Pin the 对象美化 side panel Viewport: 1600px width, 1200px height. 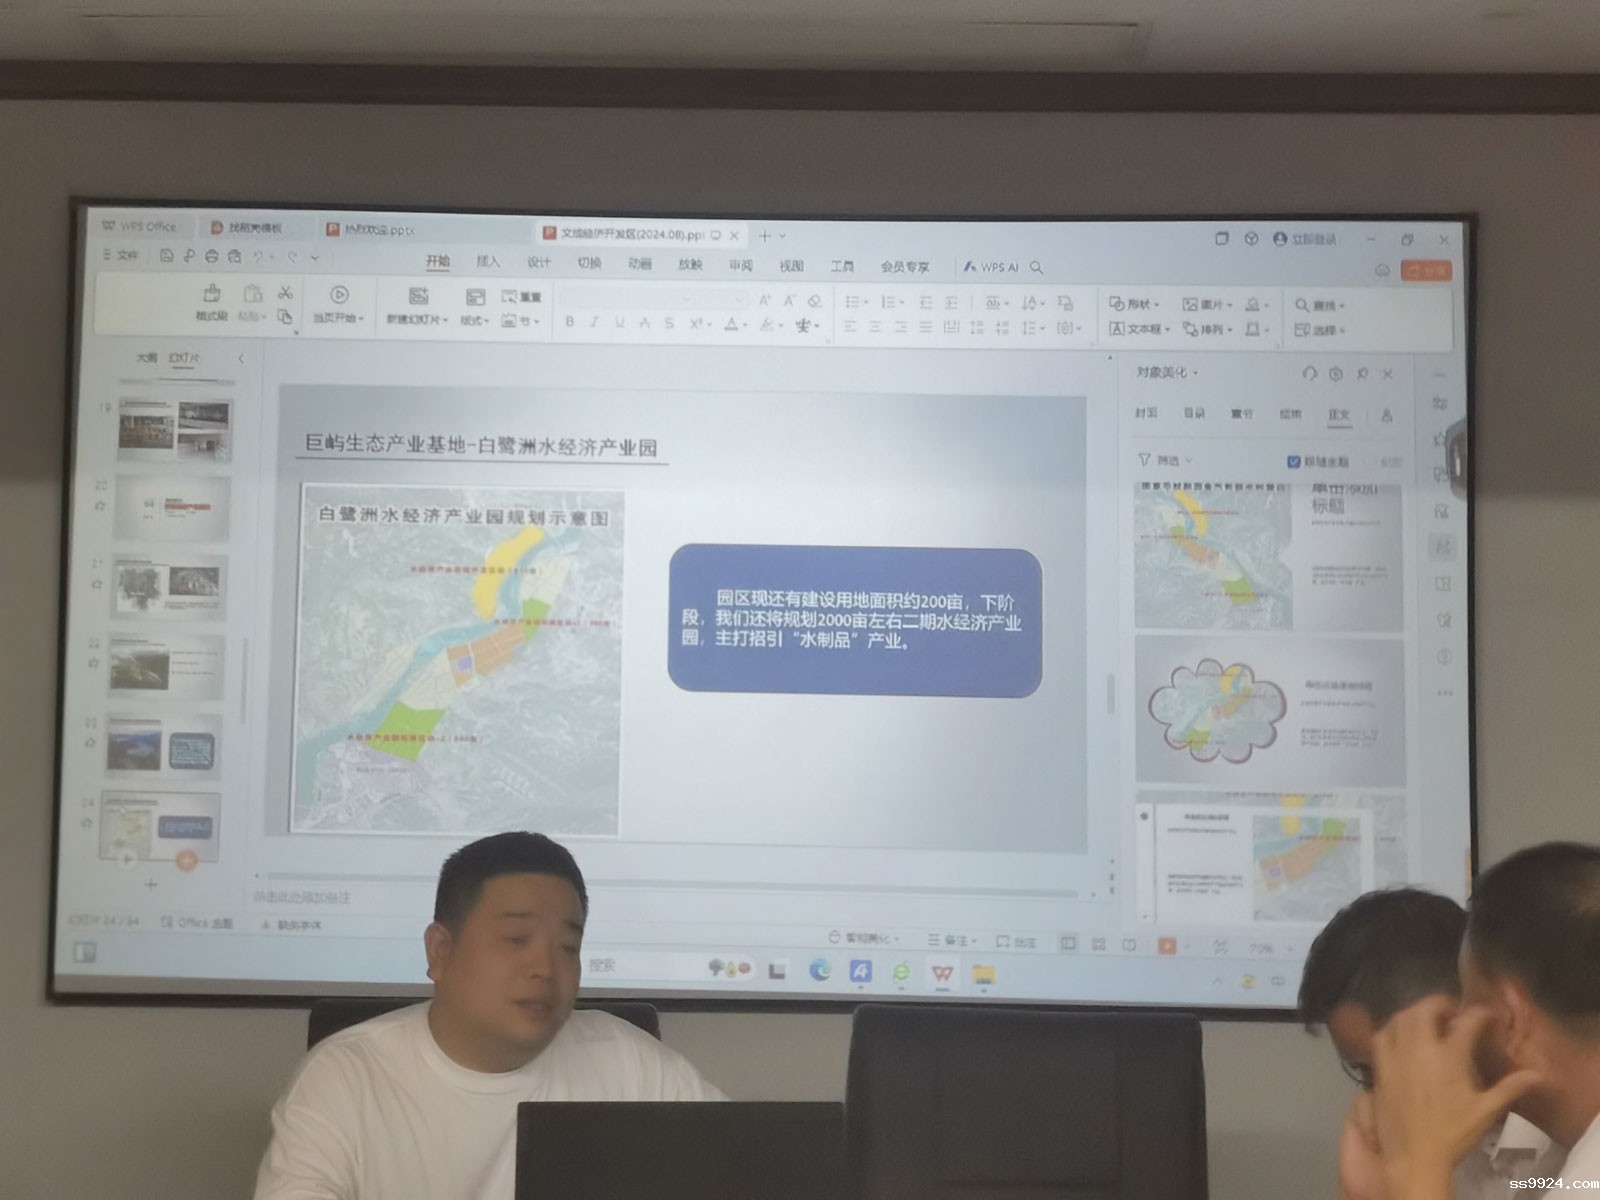coord(1362,374)
